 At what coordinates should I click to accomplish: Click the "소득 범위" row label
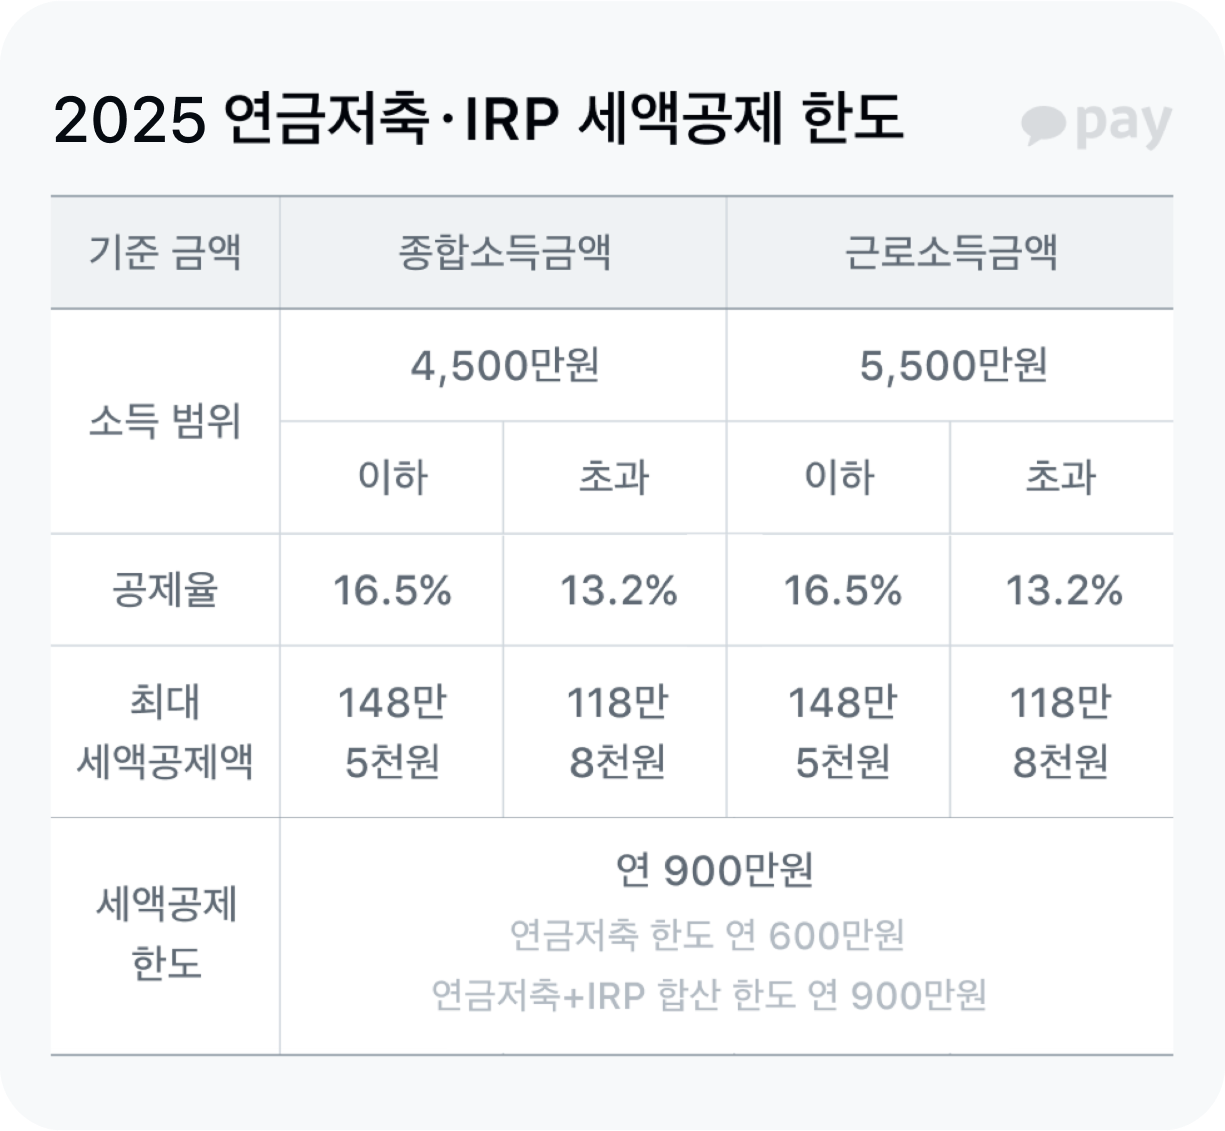click(x=165, y=421)
